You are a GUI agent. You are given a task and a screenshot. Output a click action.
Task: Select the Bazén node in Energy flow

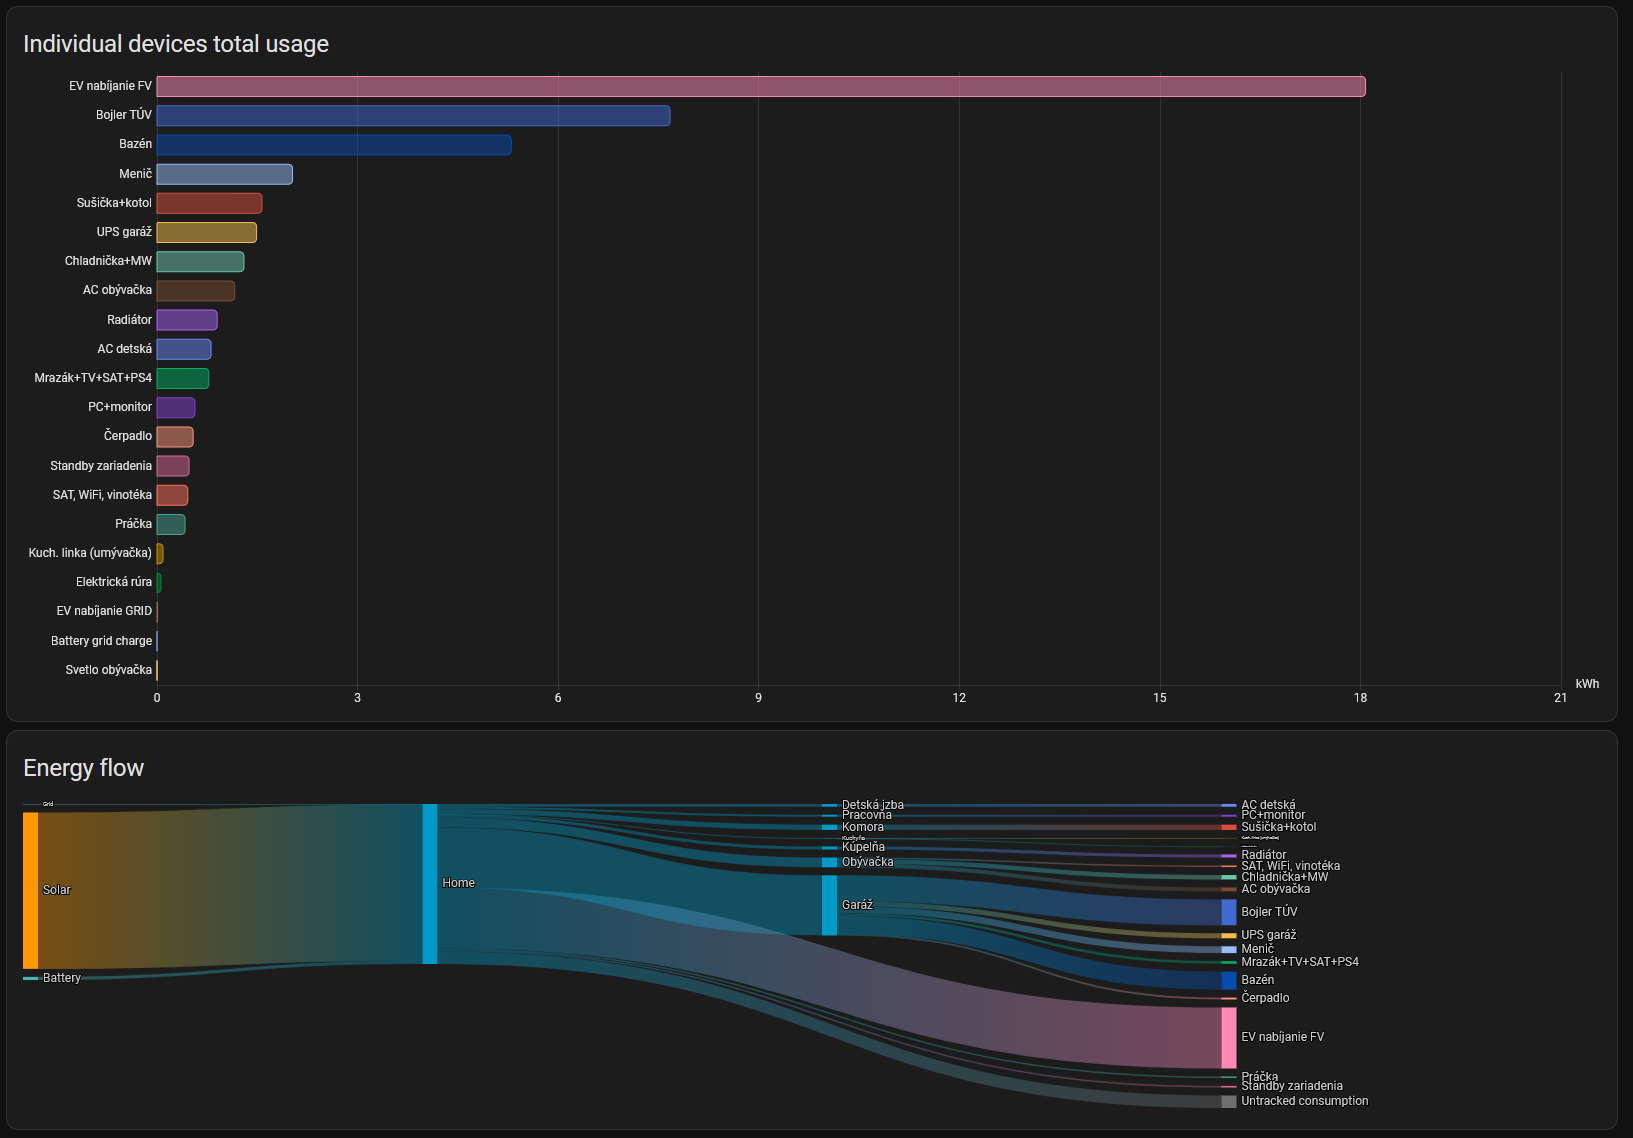[x=1228, y=980]
